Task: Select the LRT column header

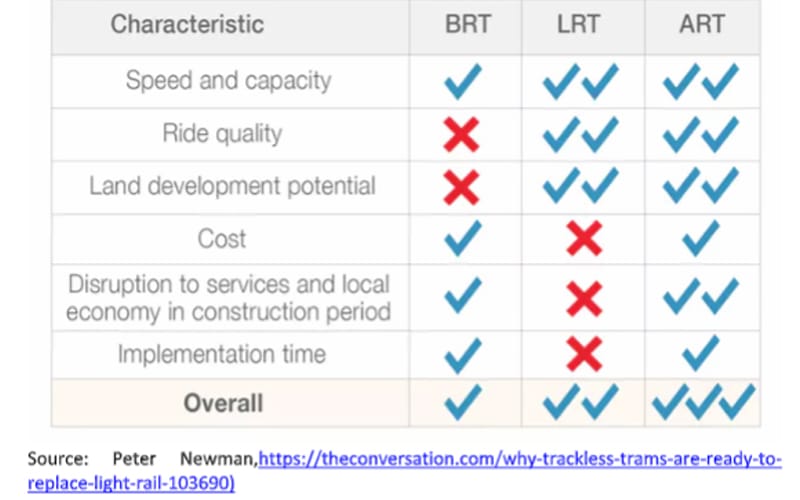Action: pos(581,23)
